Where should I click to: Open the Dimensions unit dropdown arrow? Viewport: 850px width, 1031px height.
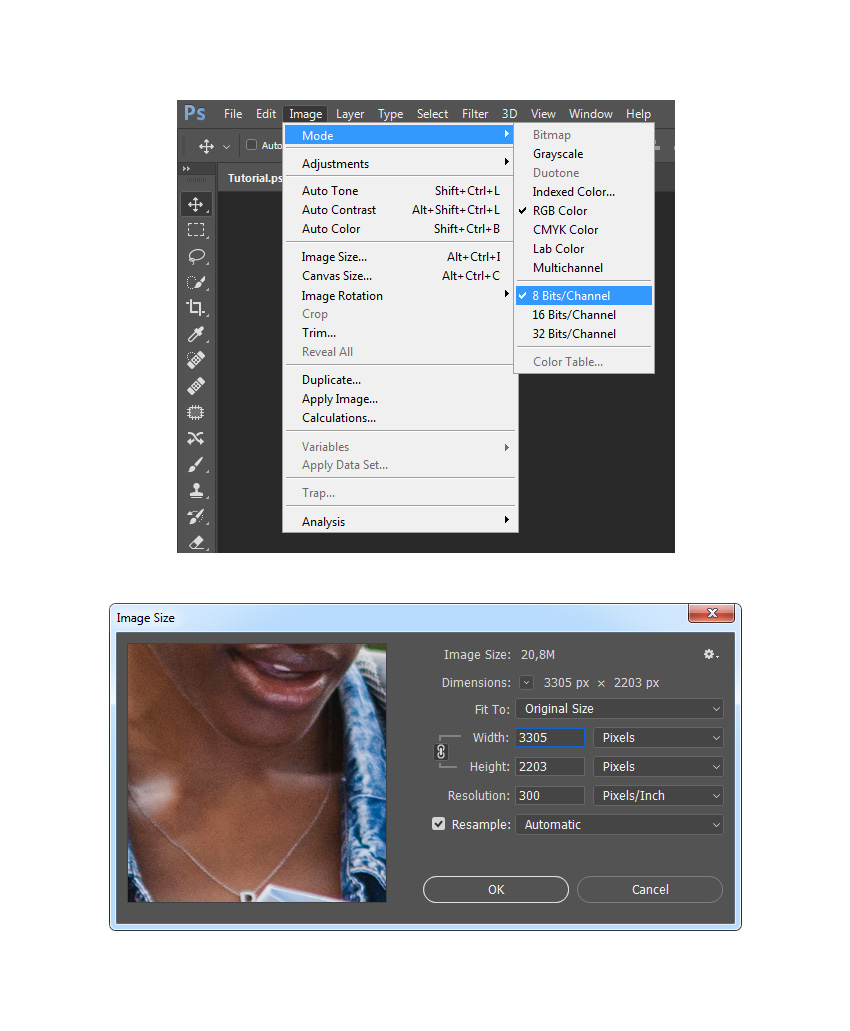[x=527, y=683]
